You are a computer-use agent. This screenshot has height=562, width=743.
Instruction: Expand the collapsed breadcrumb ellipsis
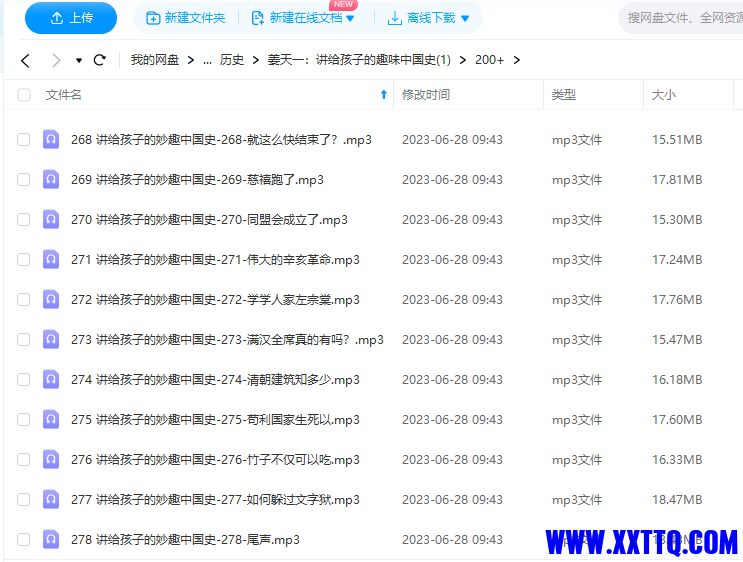[207, 60]
